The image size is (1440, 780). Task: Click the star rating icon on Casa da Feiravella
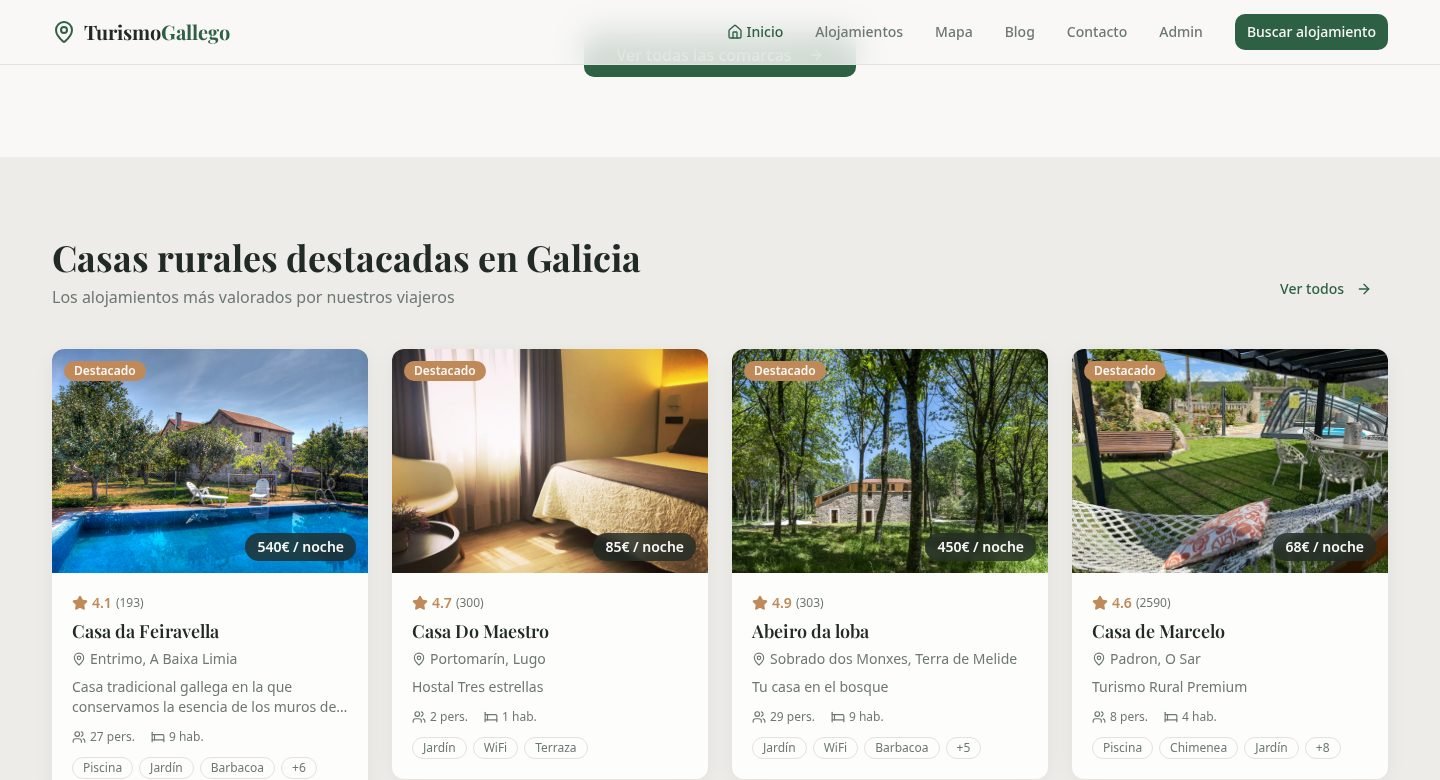(x=80, y=603)
